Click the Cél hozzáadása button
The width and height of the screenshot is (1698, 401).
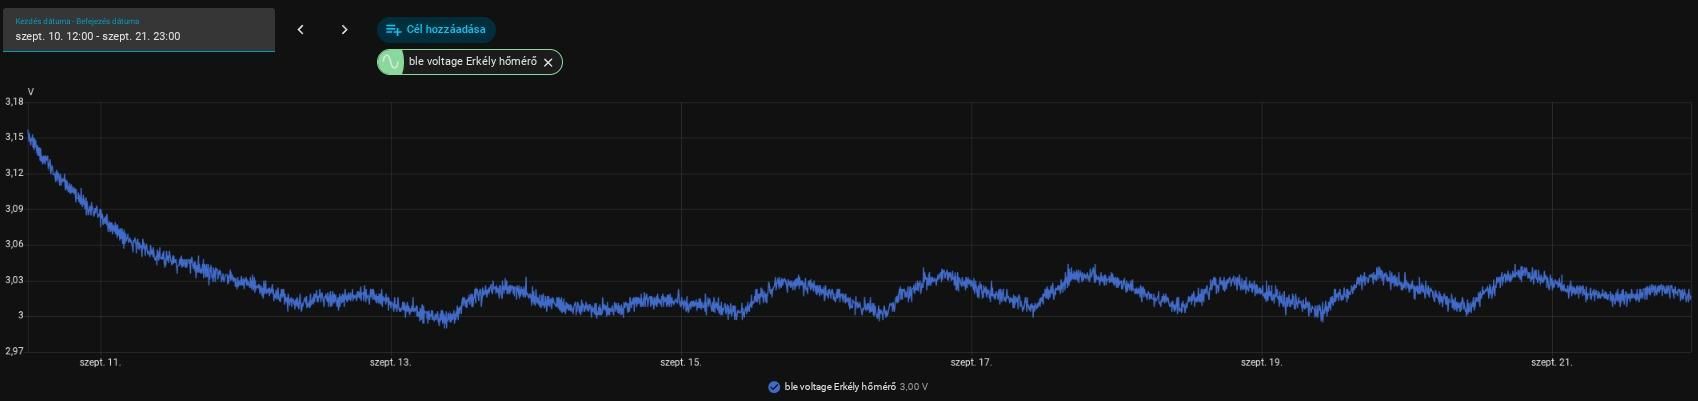pyautogui.click(x=436, y=30)
